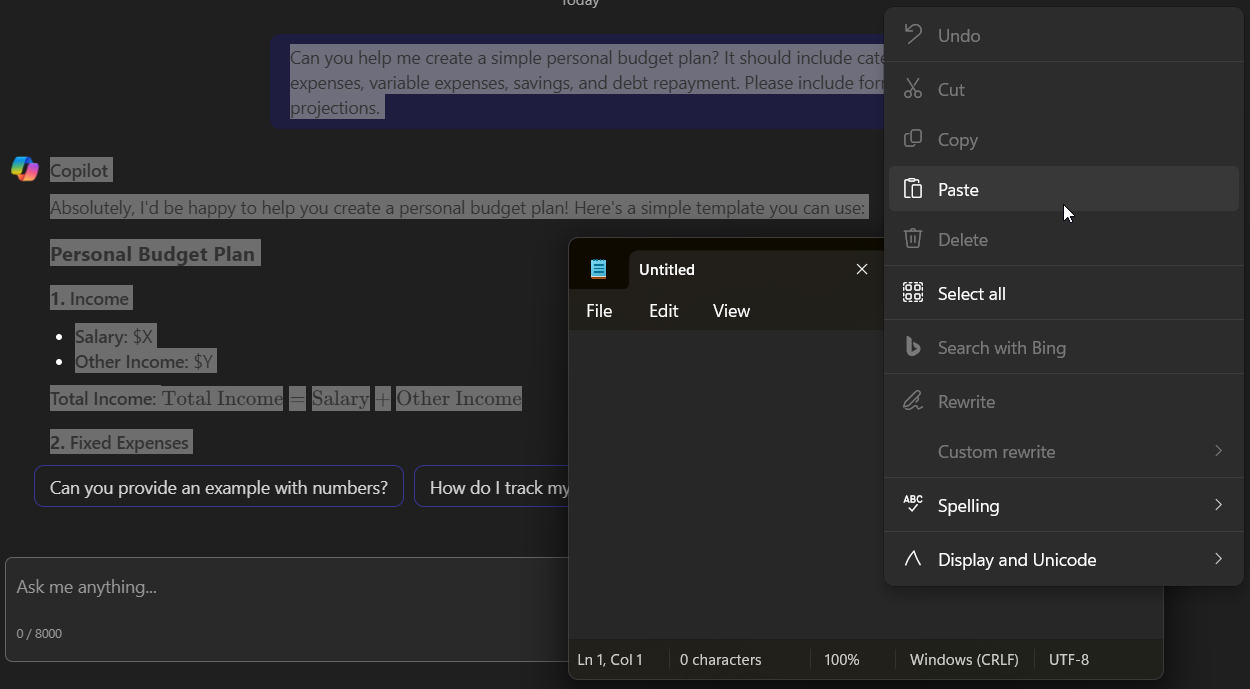Open the Notepad File menu

pyautogui.click(x=599, y=311)
